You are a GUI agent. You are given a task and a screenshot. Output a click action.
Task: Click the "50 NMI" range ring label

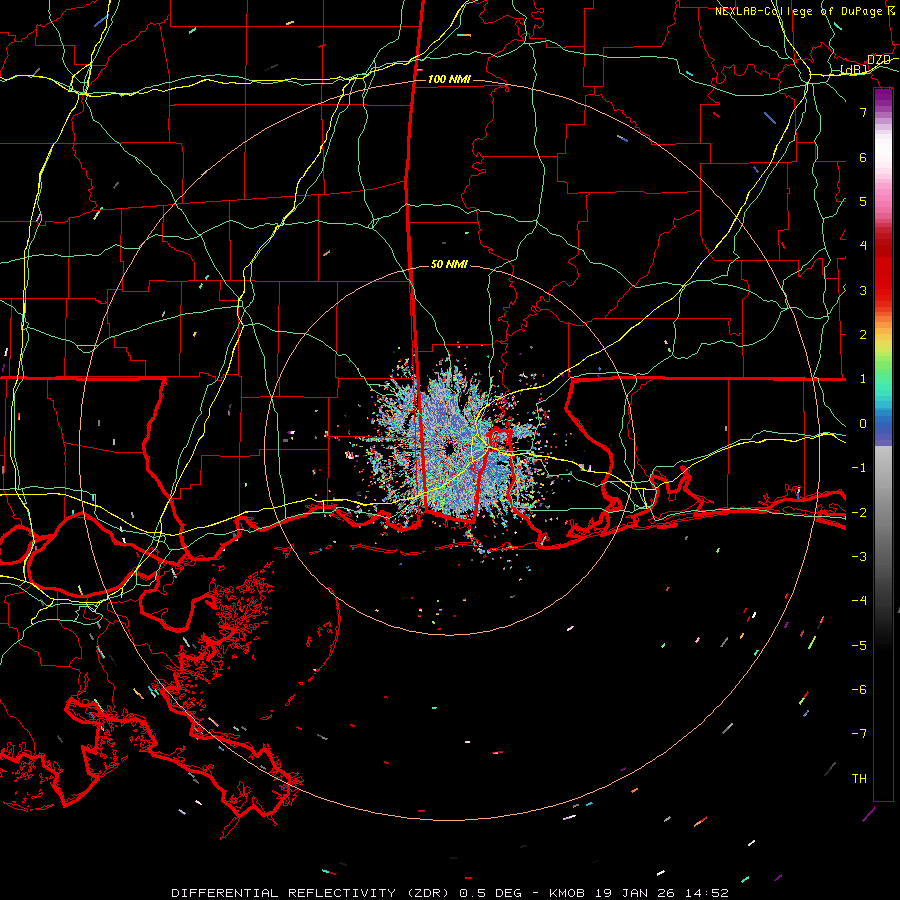(x=449, y=264)
